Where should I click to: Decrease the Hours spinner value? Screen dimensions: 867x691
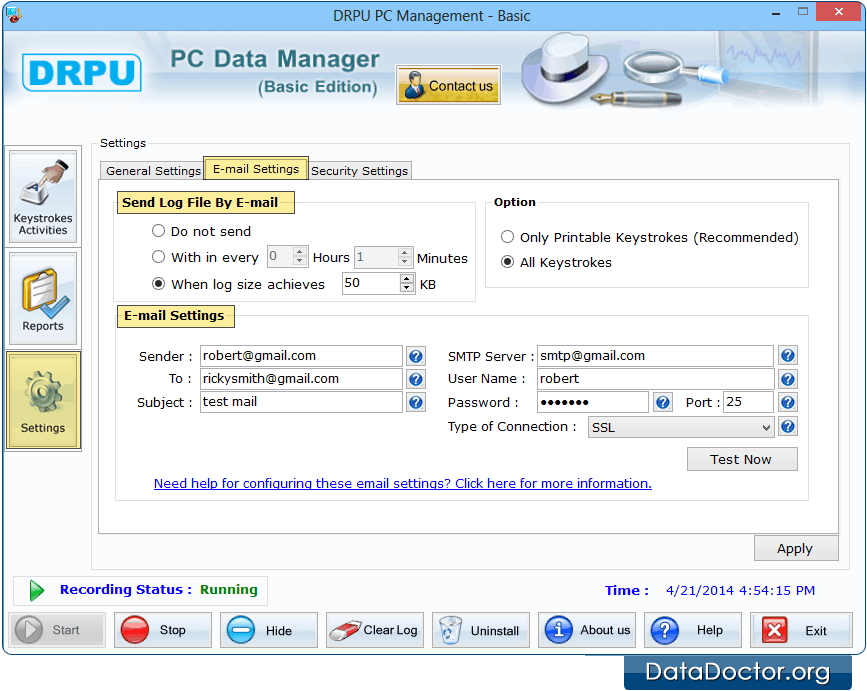(300, 261)
